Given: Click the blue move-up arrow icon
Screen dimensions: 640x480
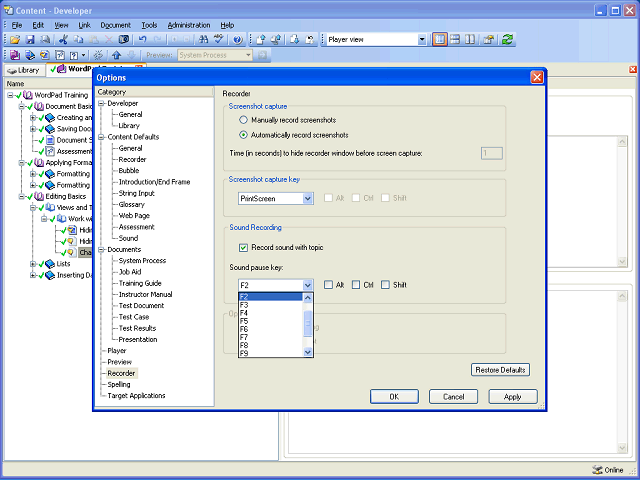Looking at the screenshot, I should pyautogui.click(x=117, y=55).
